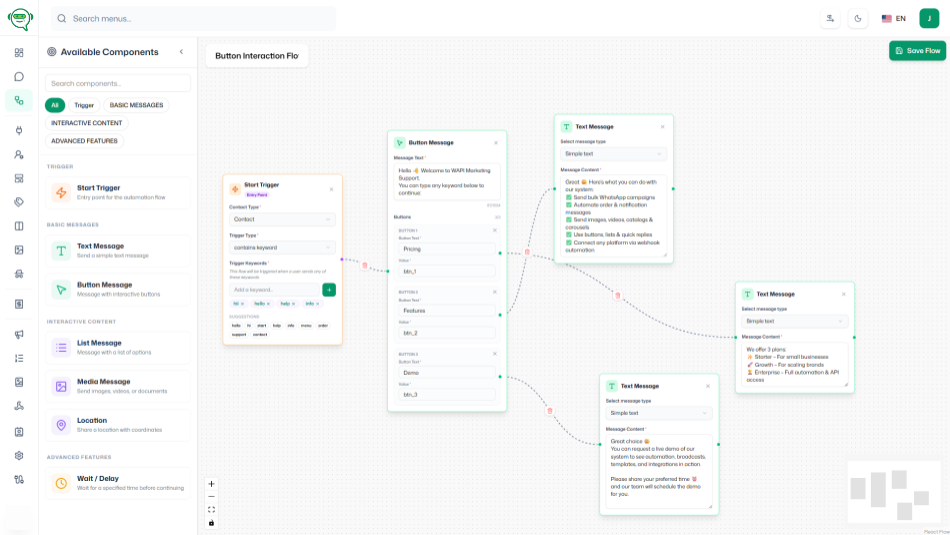The width and height of the screenshot is (950, 535).
Task: Close the Start Trigger node
Action: [x=331, y=190]
